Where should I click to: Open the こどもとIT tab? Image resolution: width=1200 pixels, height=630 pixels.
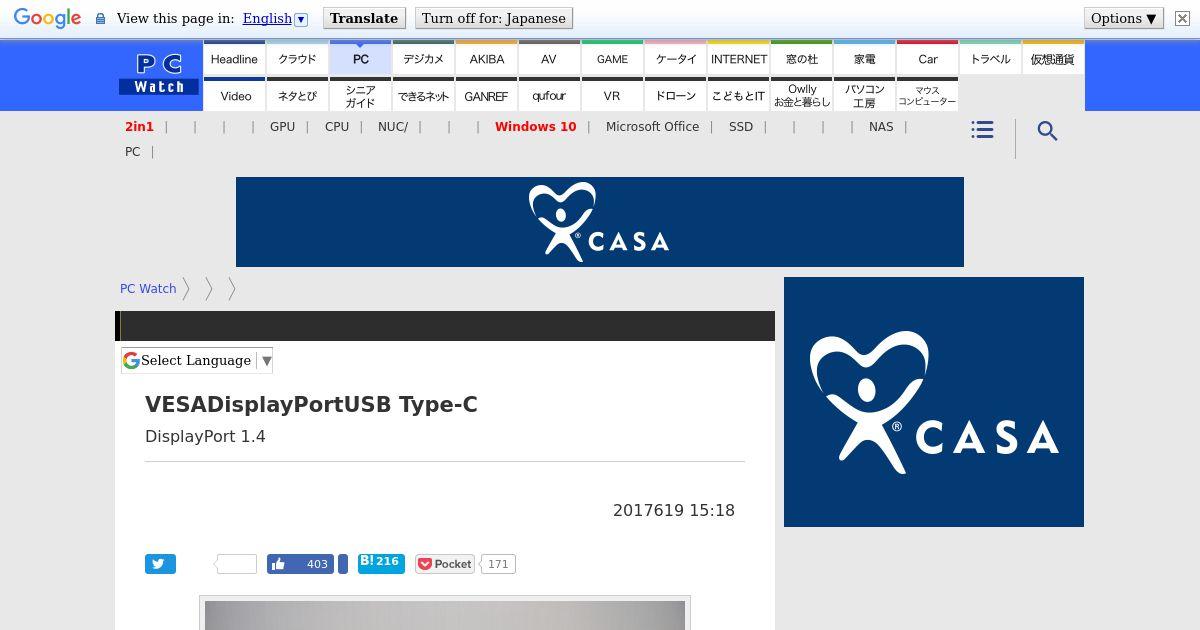(739, 95)
